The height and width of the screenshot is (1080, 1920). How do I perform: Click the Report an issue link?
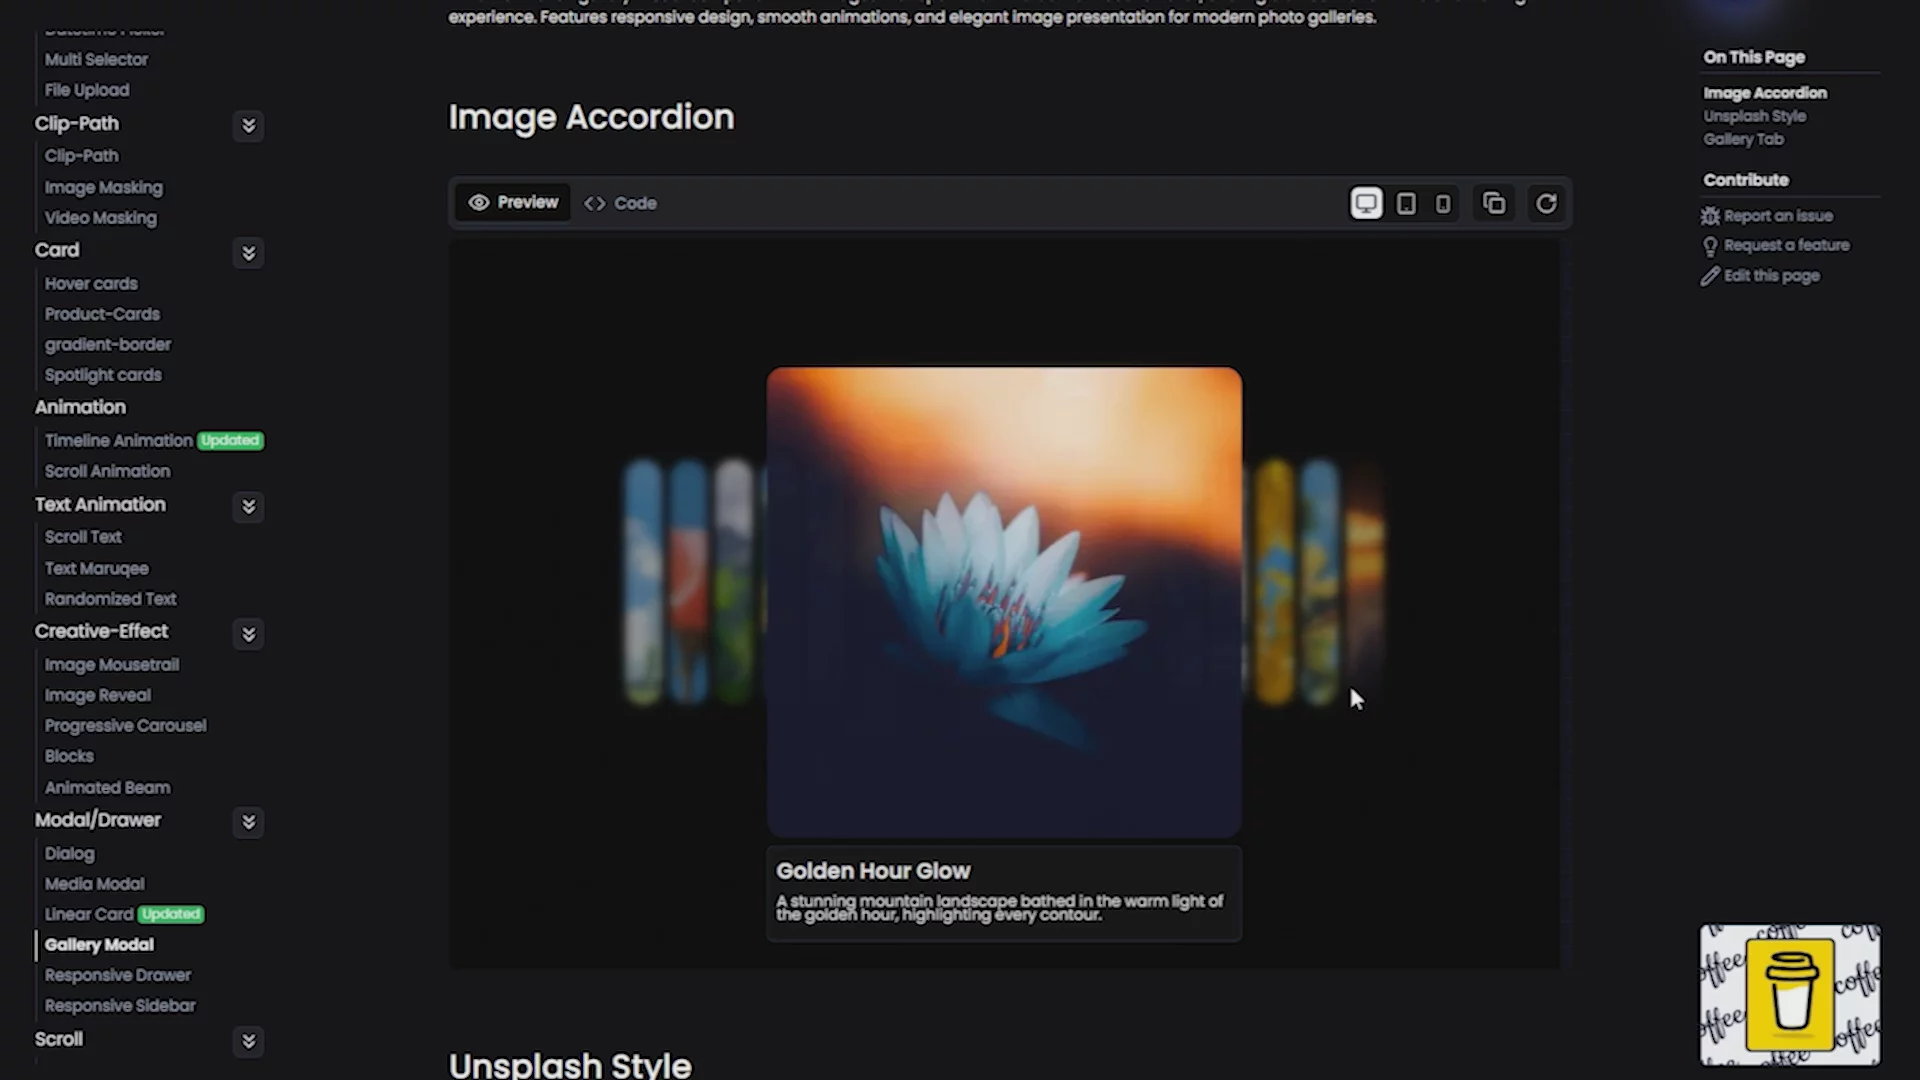1779,215
